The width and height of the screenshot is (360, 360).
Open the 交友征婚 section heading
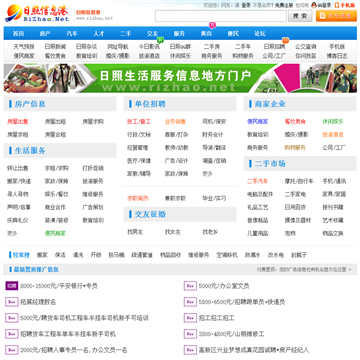click(x=150, y=214)
